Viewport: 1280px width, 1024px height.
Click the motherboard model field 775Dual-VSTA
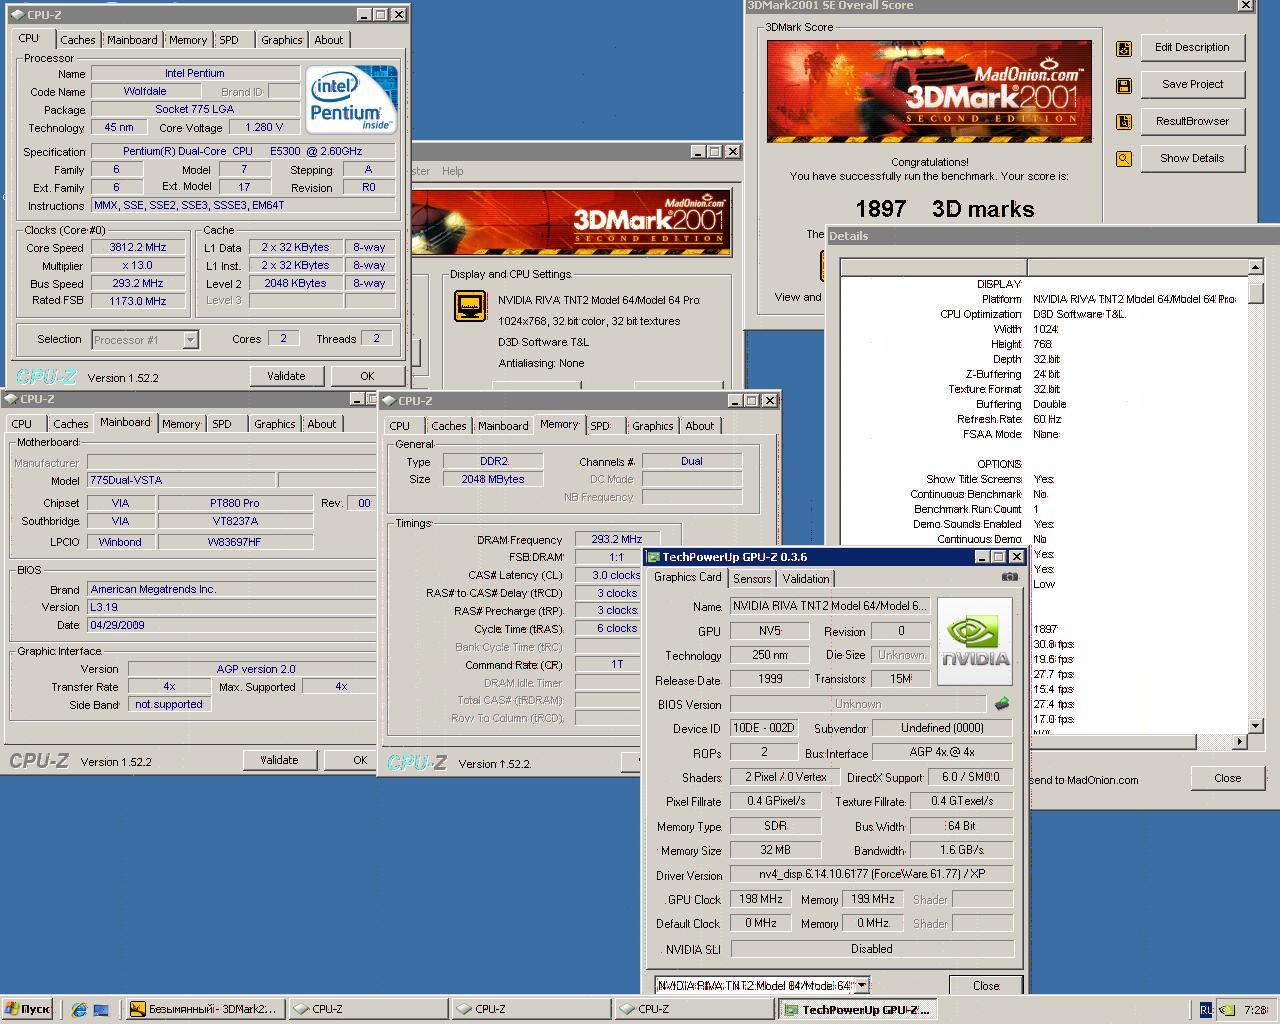[180, 480]
